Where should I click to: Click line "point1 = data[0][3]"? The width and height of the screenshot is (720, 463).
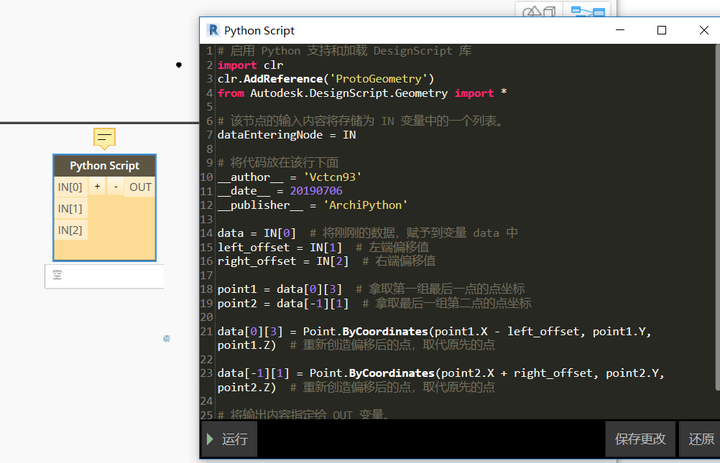click(x=280, y=289)
